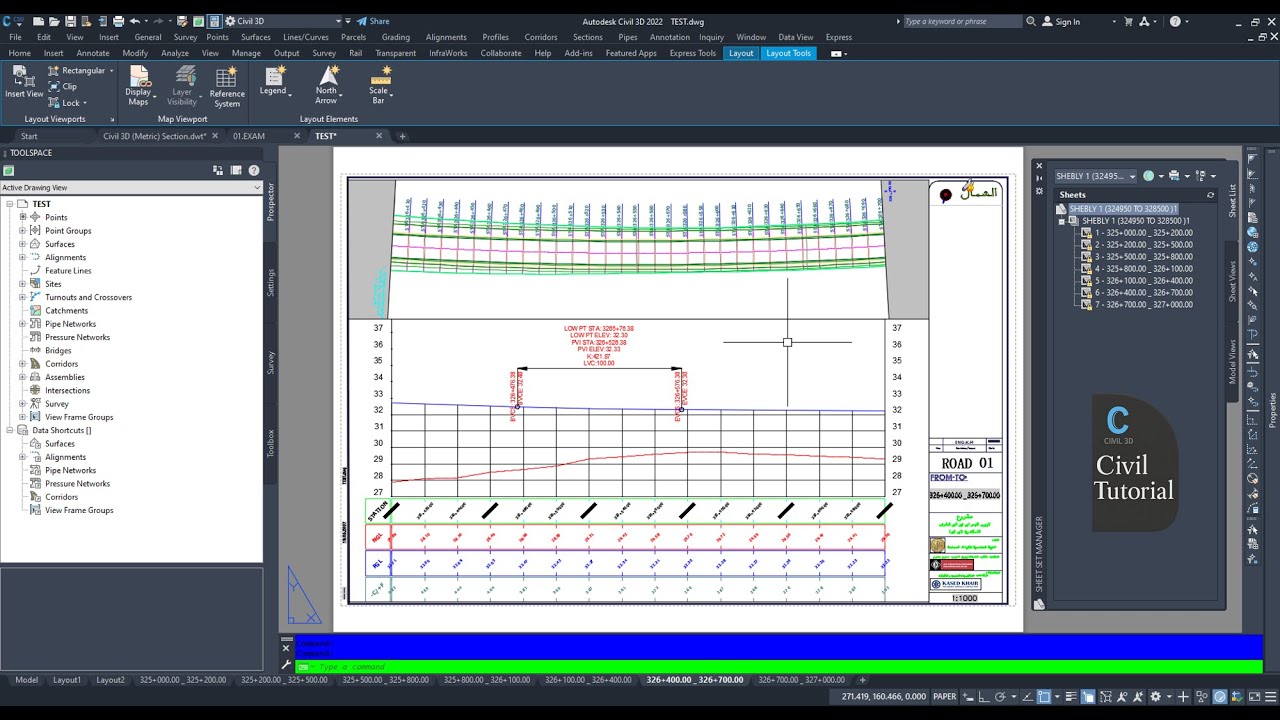This screenshot has height=720, width=1280.
Task: Open the Toolspace help icon
Action: pyautogui.click(x=254, y=171)
